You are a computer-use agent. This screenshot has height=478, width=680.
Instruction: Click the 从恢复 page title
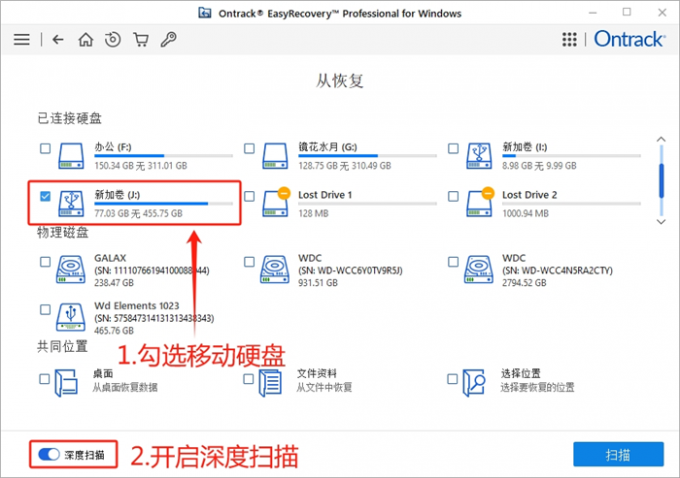click(340, 81)
